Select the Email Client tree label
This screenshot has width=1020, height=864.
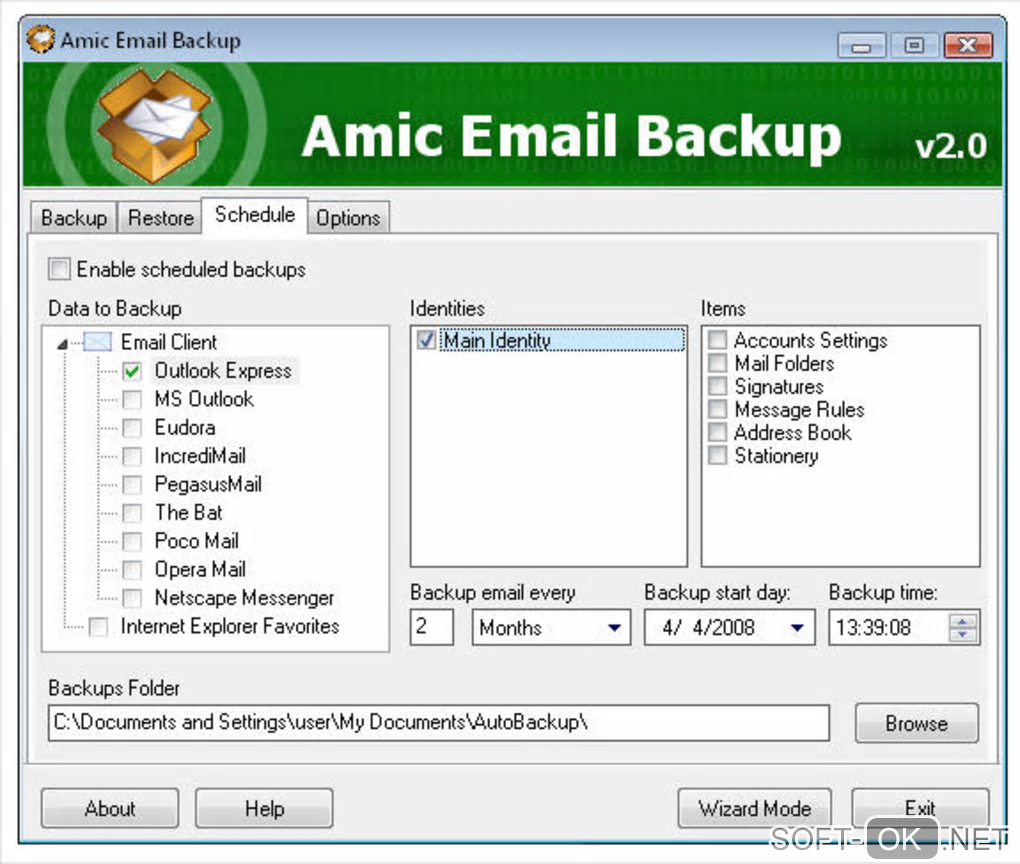(169, 342)
